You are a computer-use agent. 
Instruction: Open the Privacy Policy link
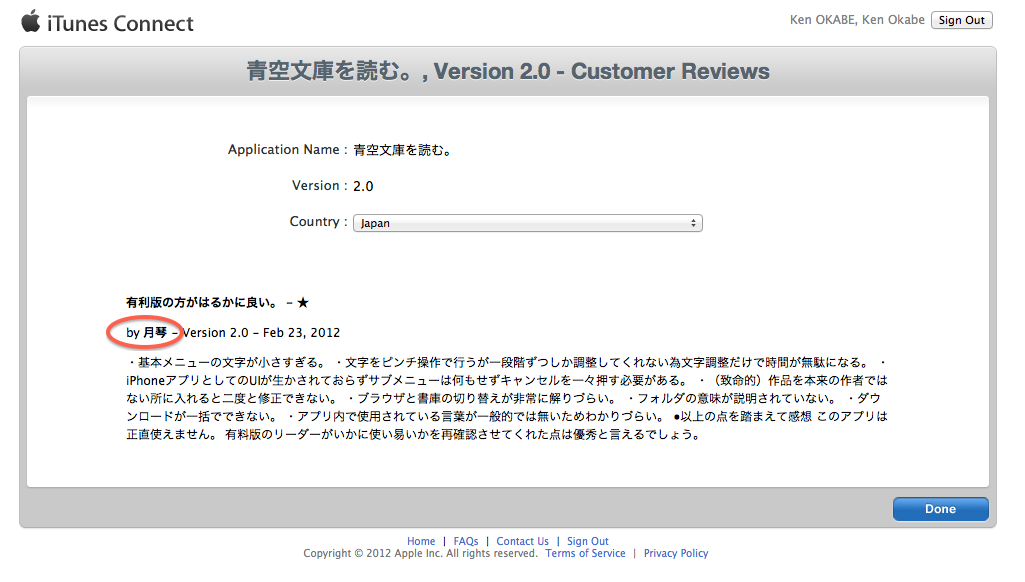point(676,553)
